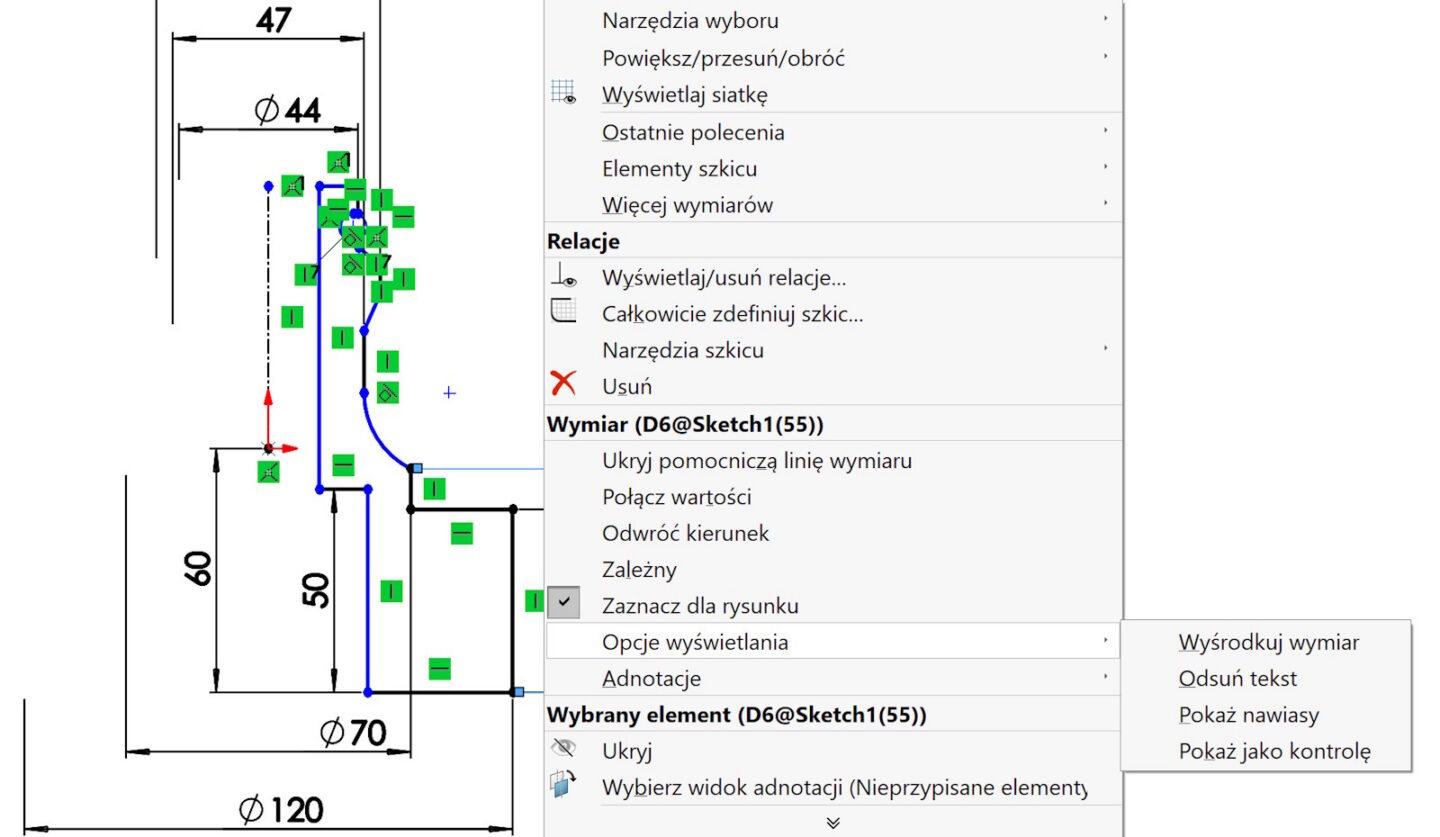
Task: Choose Pokaż jako kontrolę option
Action: pyautogui.click(x=1274, y=751)
